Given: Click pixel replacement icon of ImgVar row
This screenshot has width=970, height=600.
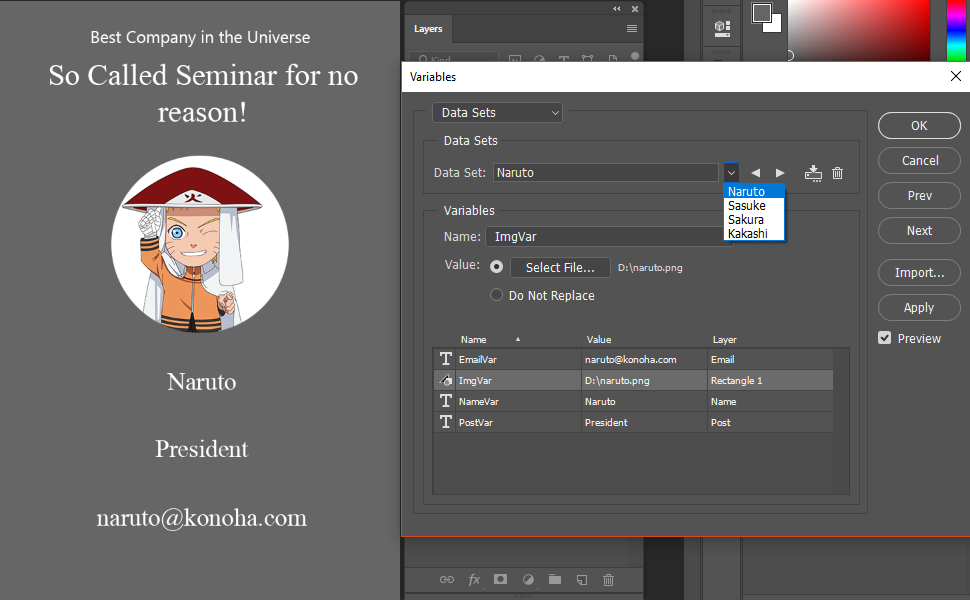Looking at the screenshot, I should (445, 380).
